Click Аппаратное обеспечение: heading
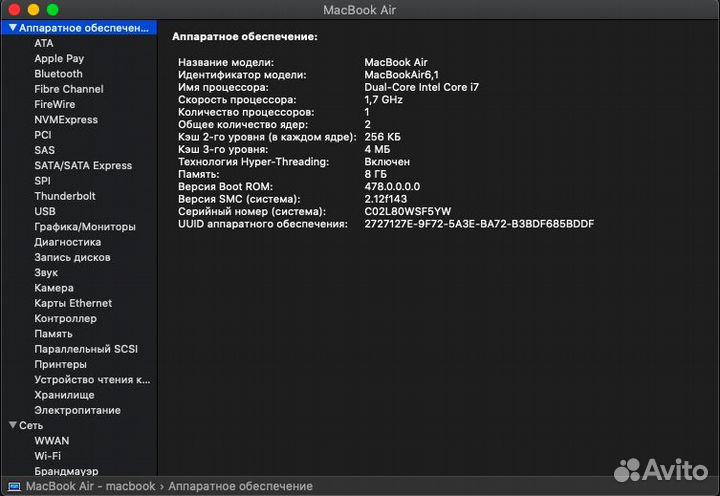The width and height of the screenshot is (720, 496). (245, 37)
